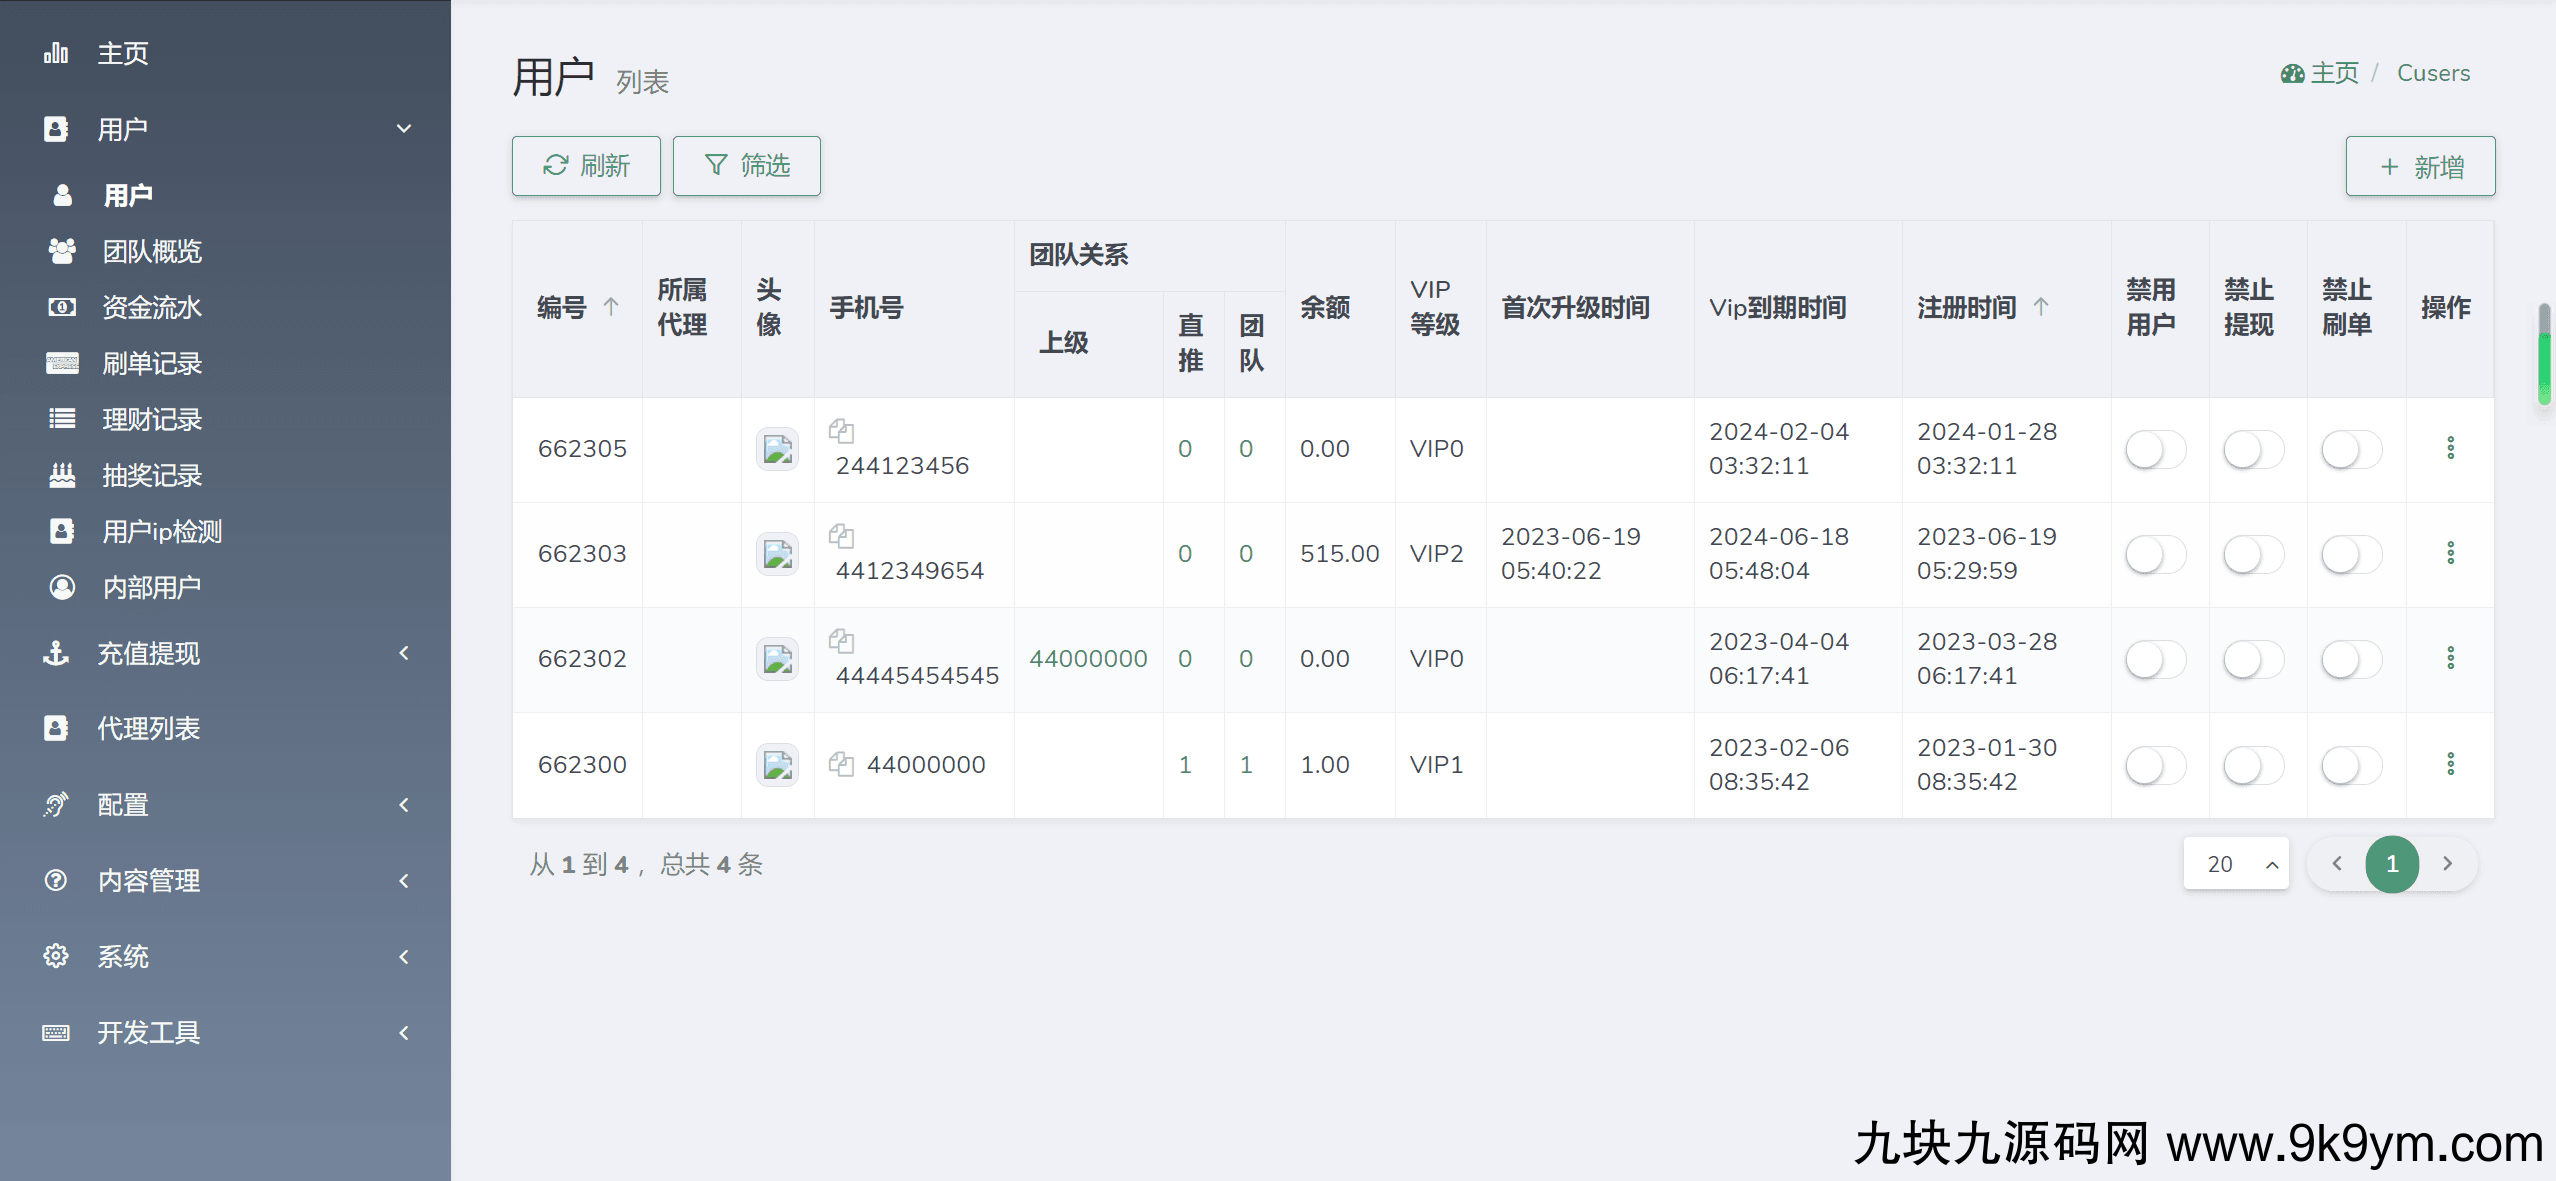This screenshot has height=1181, width=2556.
Task: Click the 团队概览 sidebar icon
Action: pos(62,251)
